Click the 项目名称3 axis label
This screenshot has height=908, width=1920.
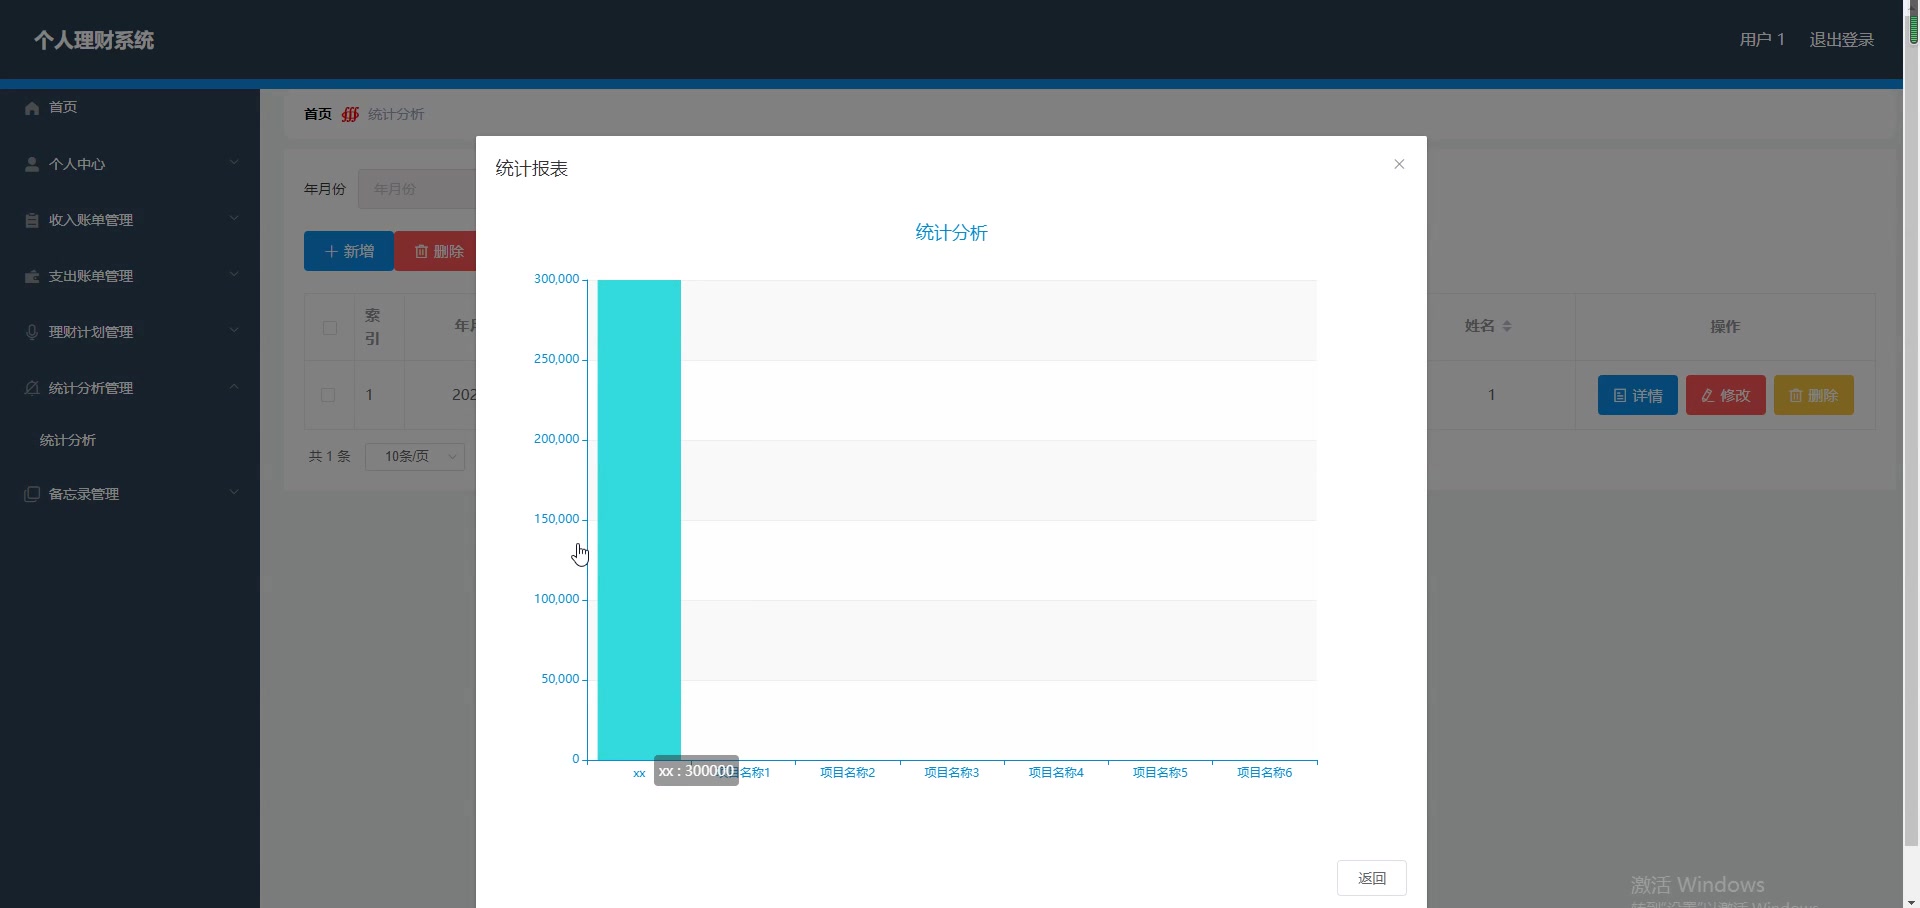coord(952,772)
